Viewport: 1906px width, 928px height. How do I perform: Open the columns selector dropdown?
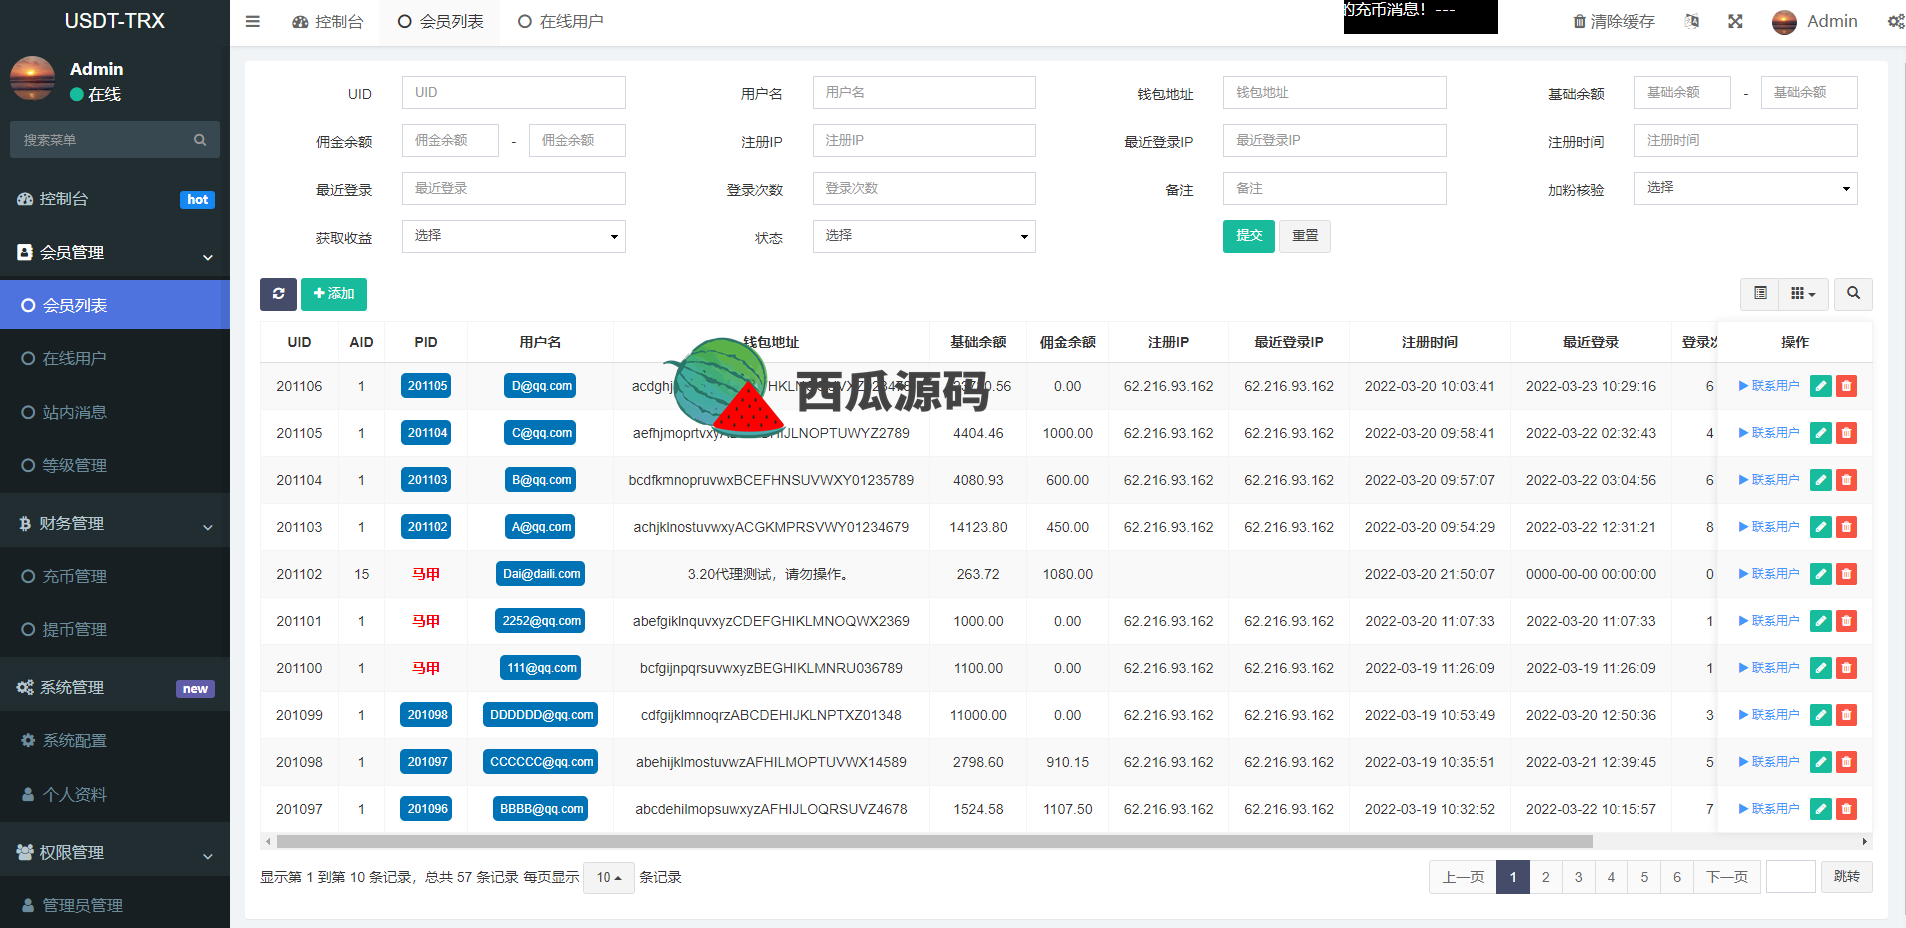point(1803,293)
